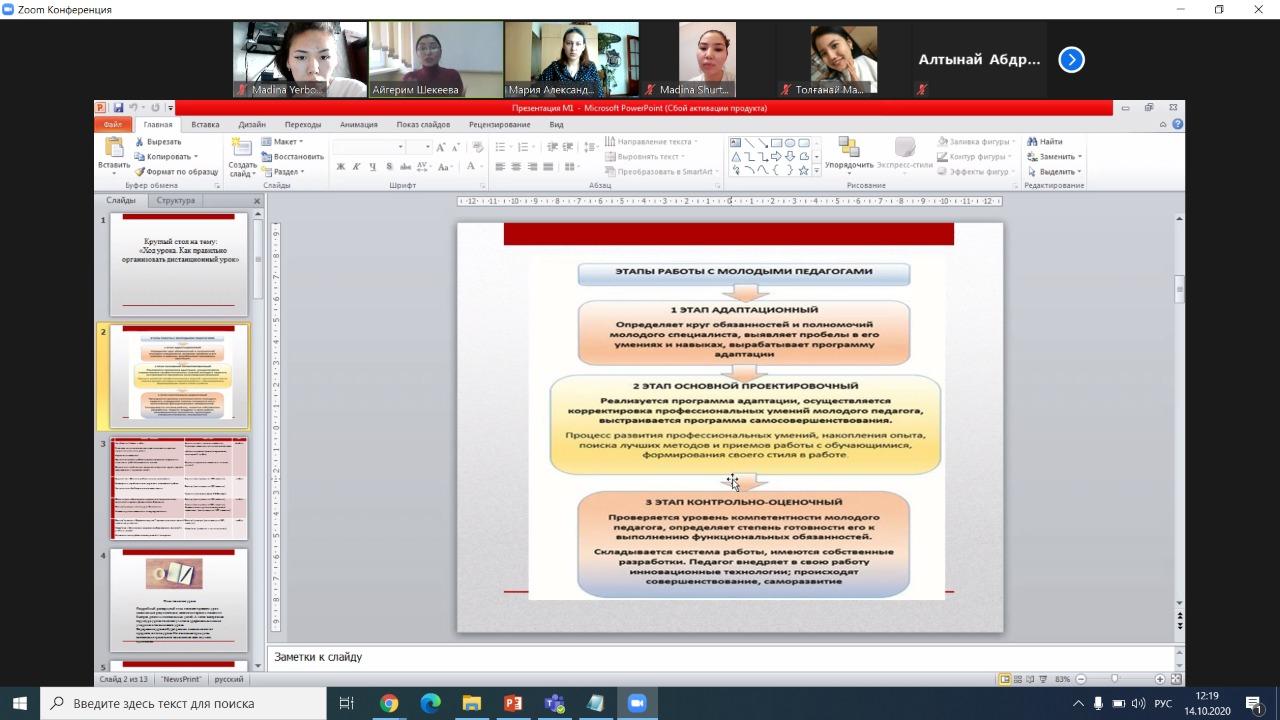Select the Упорядочить (Arrange) icon
Screen dimensions: 1280x720
point(848,151)
